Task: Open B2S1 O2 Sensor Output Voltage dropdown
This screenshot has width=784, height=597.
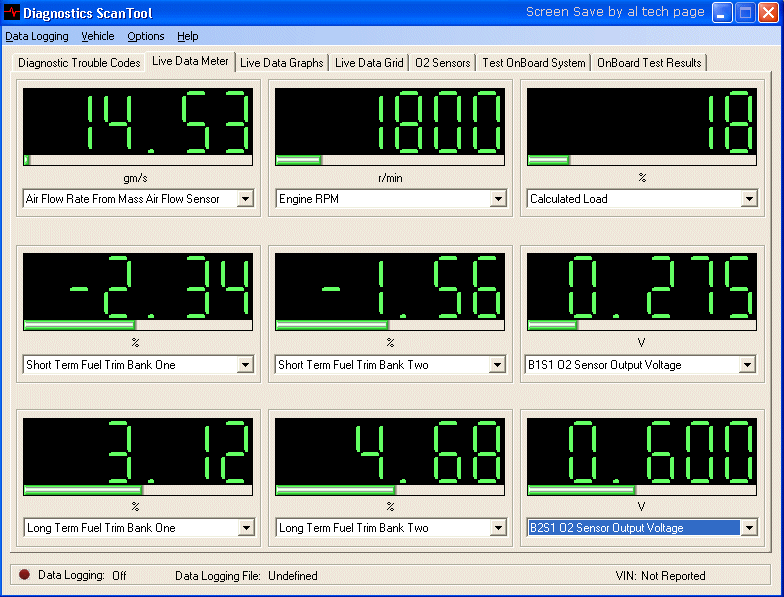Action: click(x=748, y=528)
